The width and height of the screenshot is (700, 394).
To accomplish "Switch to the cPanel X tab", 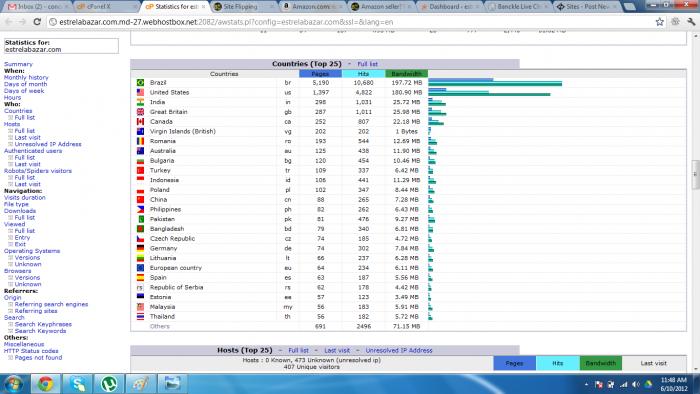I will pos(105,7).
